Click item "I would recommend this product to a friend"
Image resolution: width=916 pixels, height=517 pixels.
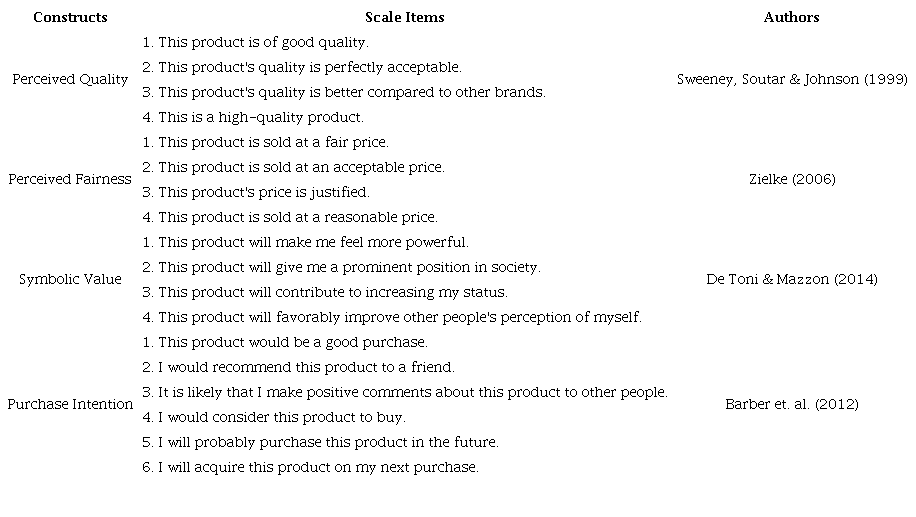coord(298,367)
